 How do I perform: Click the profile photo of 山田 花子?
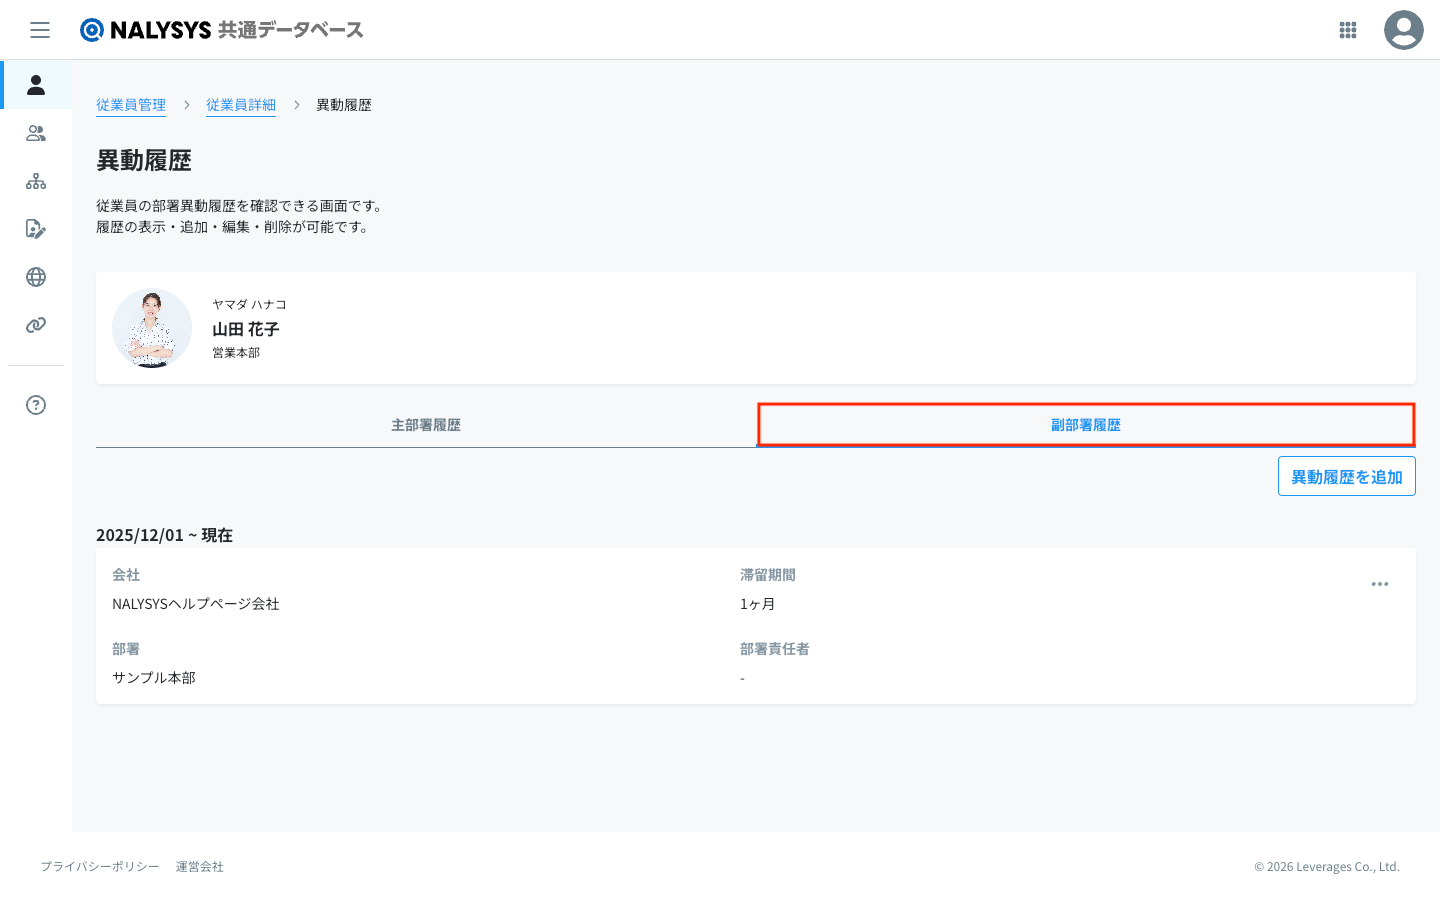point(152,328)
